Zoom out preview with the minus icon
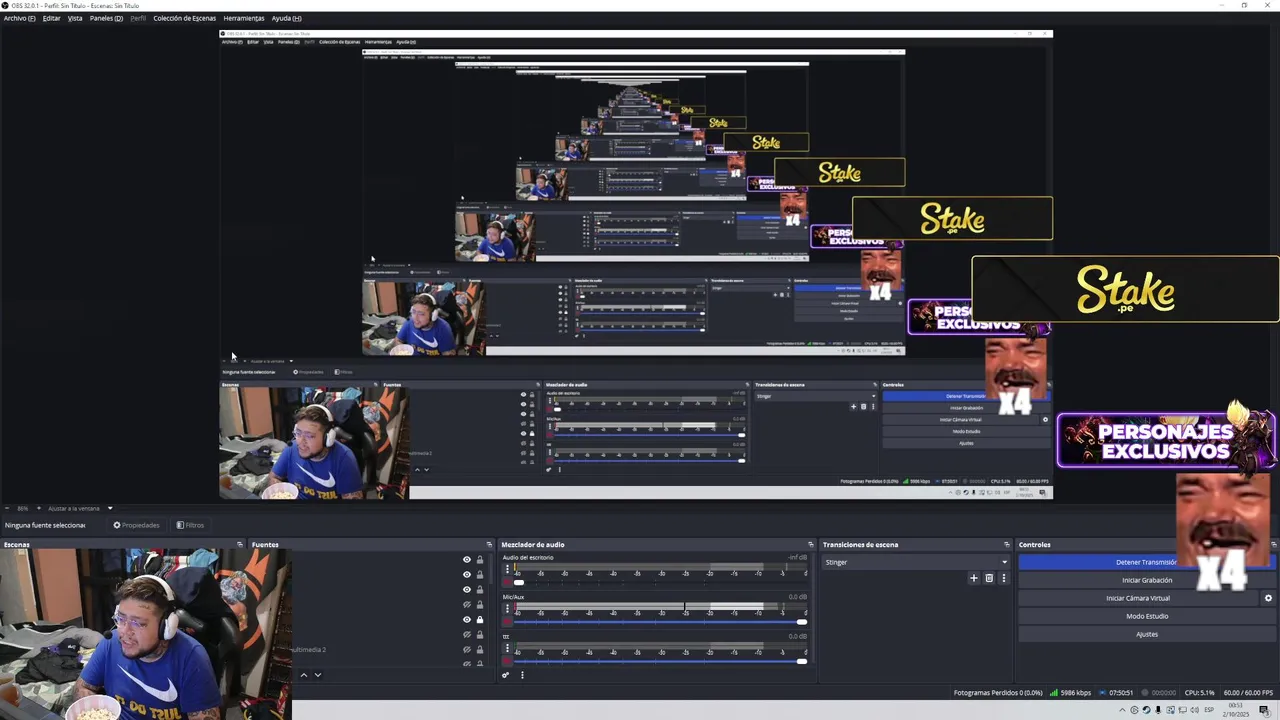Viewport: 1280px width, 720px height. click(x=6, y=508)
